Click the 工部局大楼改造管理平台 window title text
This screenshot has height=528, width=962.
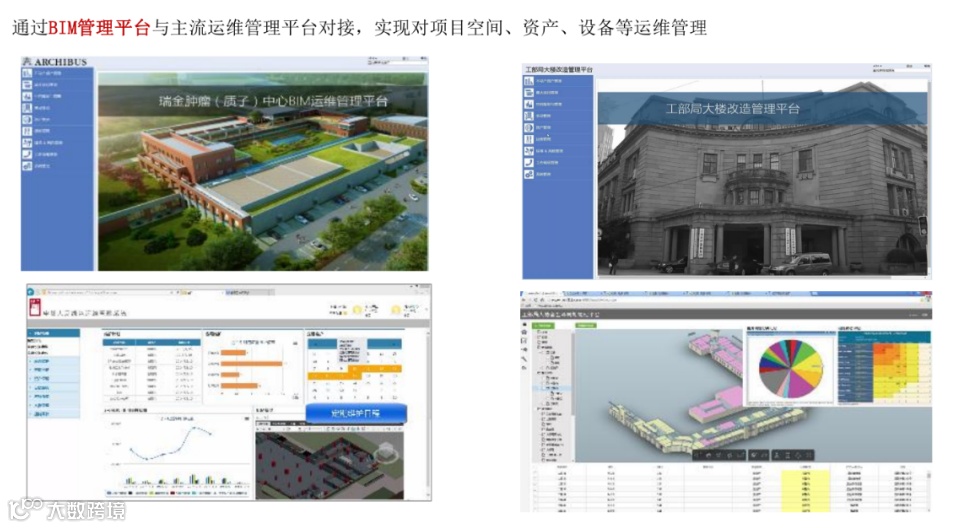pyautogui.click(x=559, y=70)
